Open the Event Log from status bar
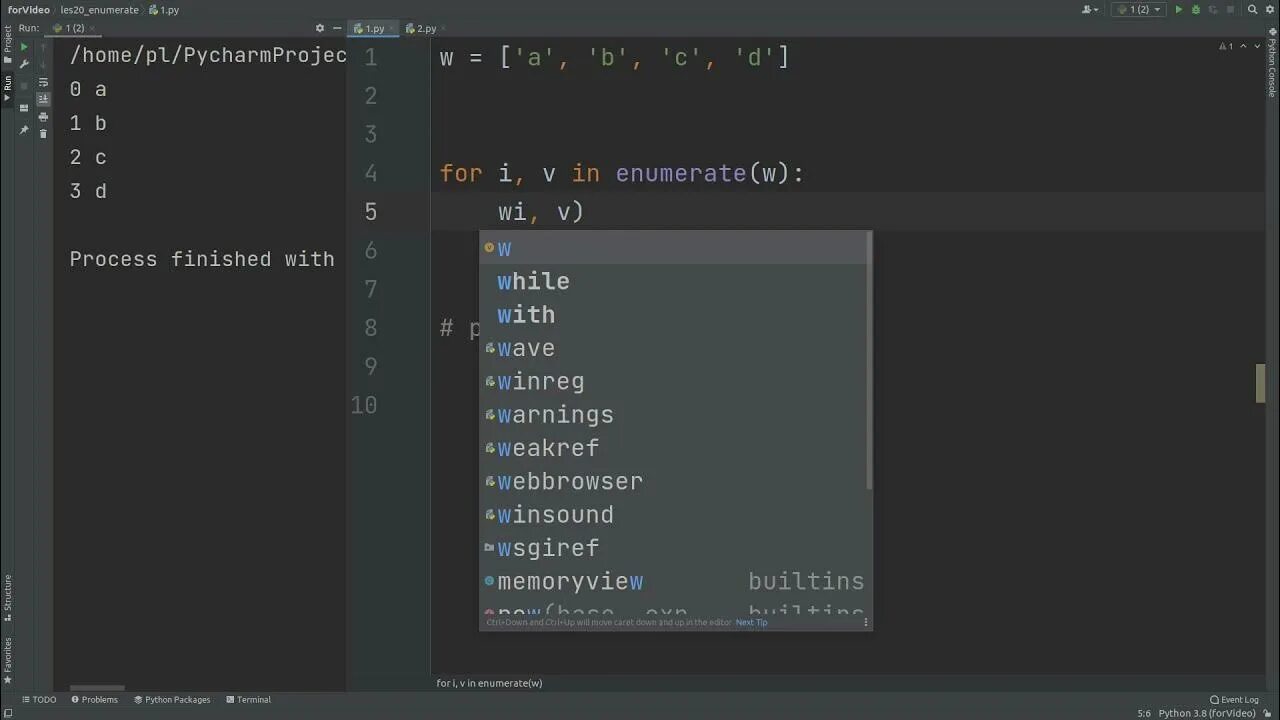 pos(1237,700)
